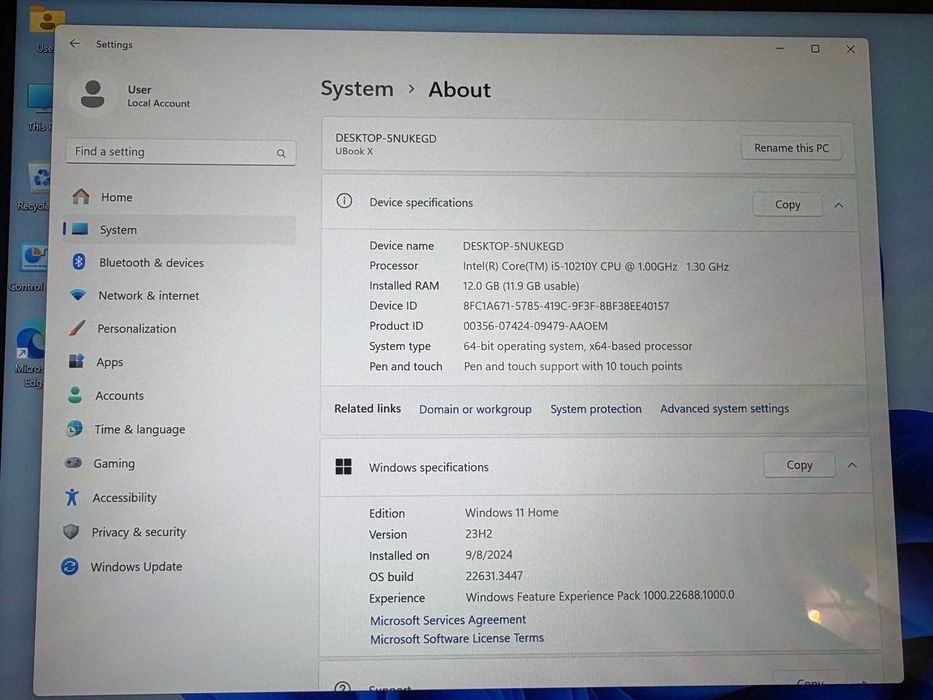Collapse the Windows specifications section
This screenshot has height=700, width=933.
tap(852, 465)
